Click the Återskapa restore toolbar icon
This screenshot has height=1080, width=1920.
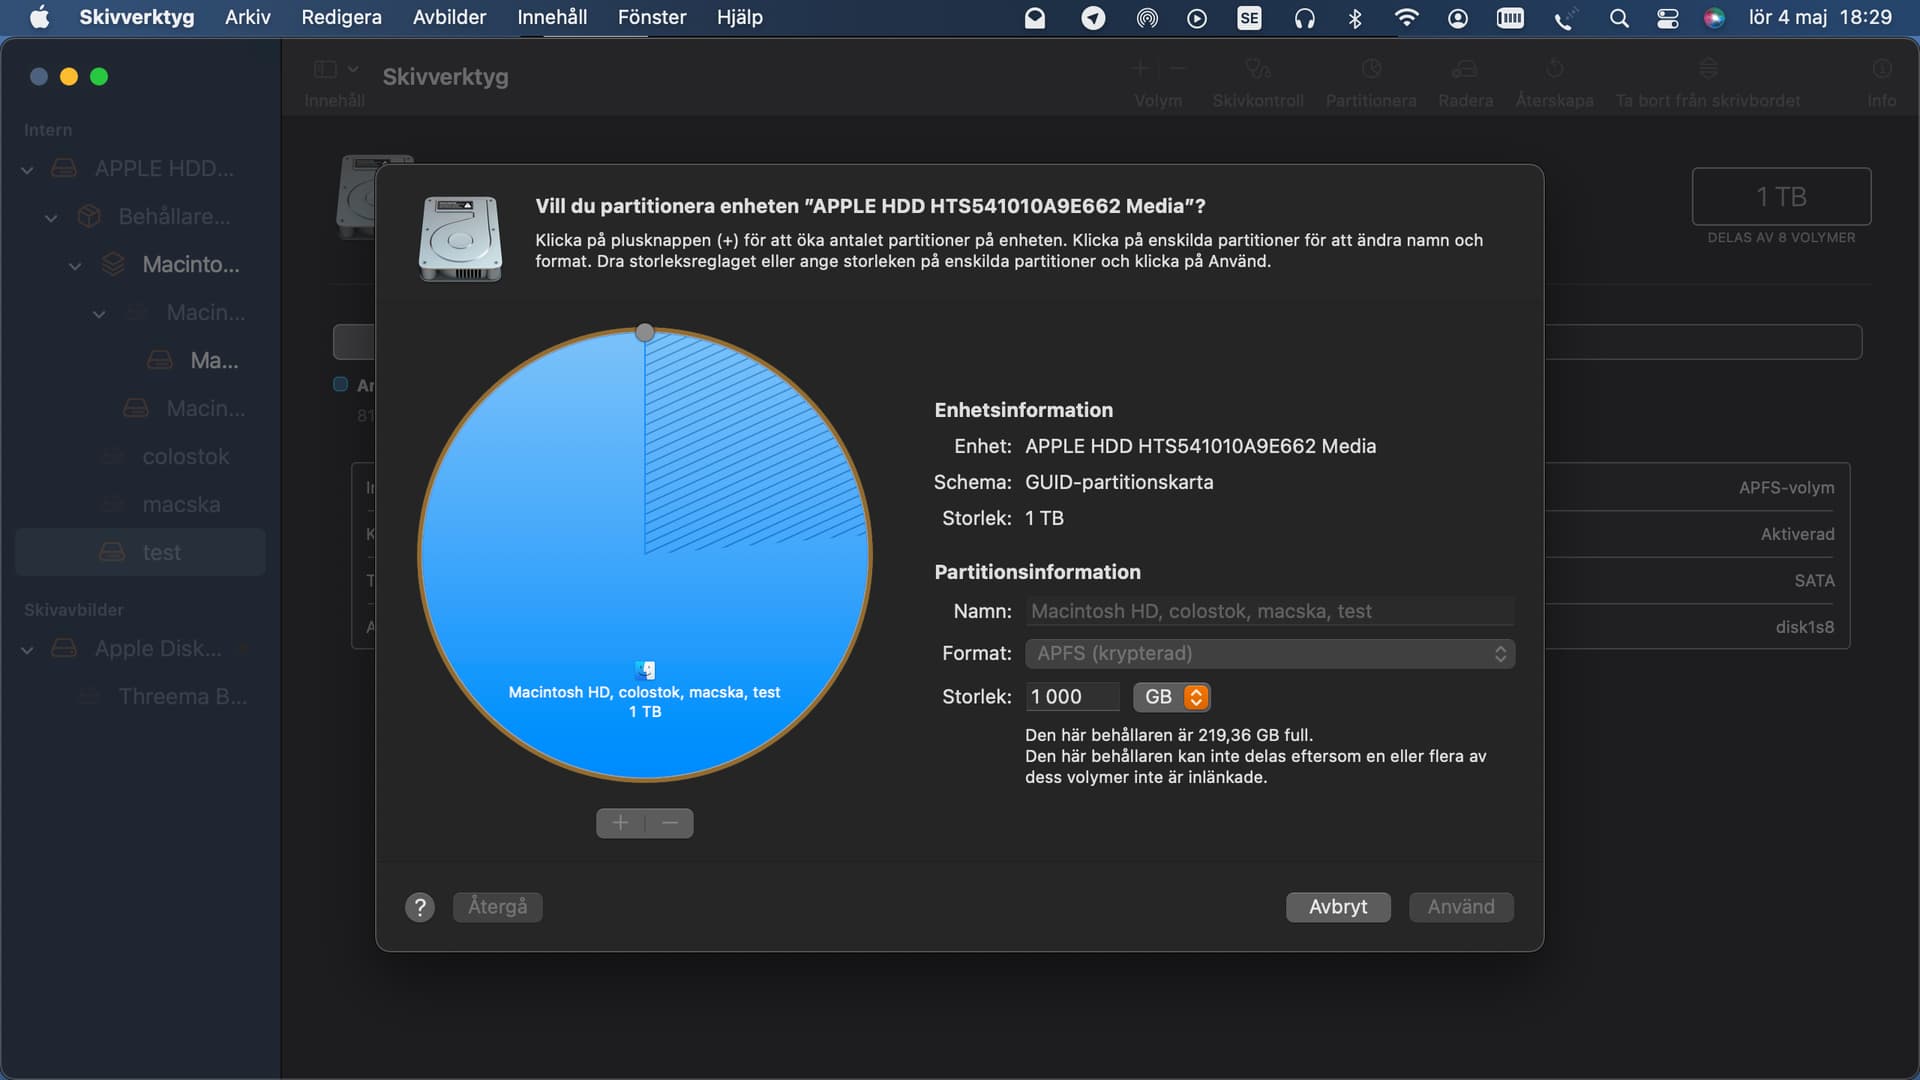coord(1554,69)
